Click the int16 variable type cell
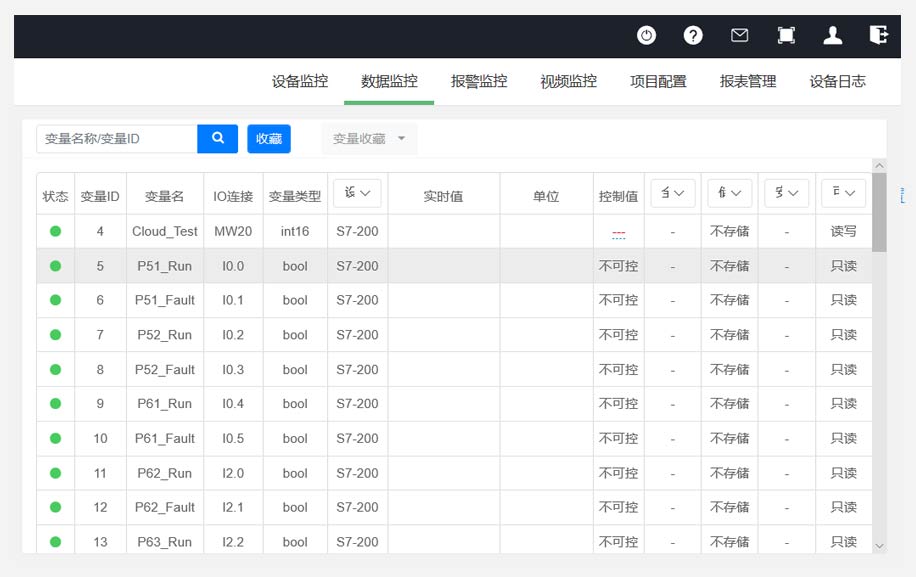916x577 pixels. click(x=295, y=231)
